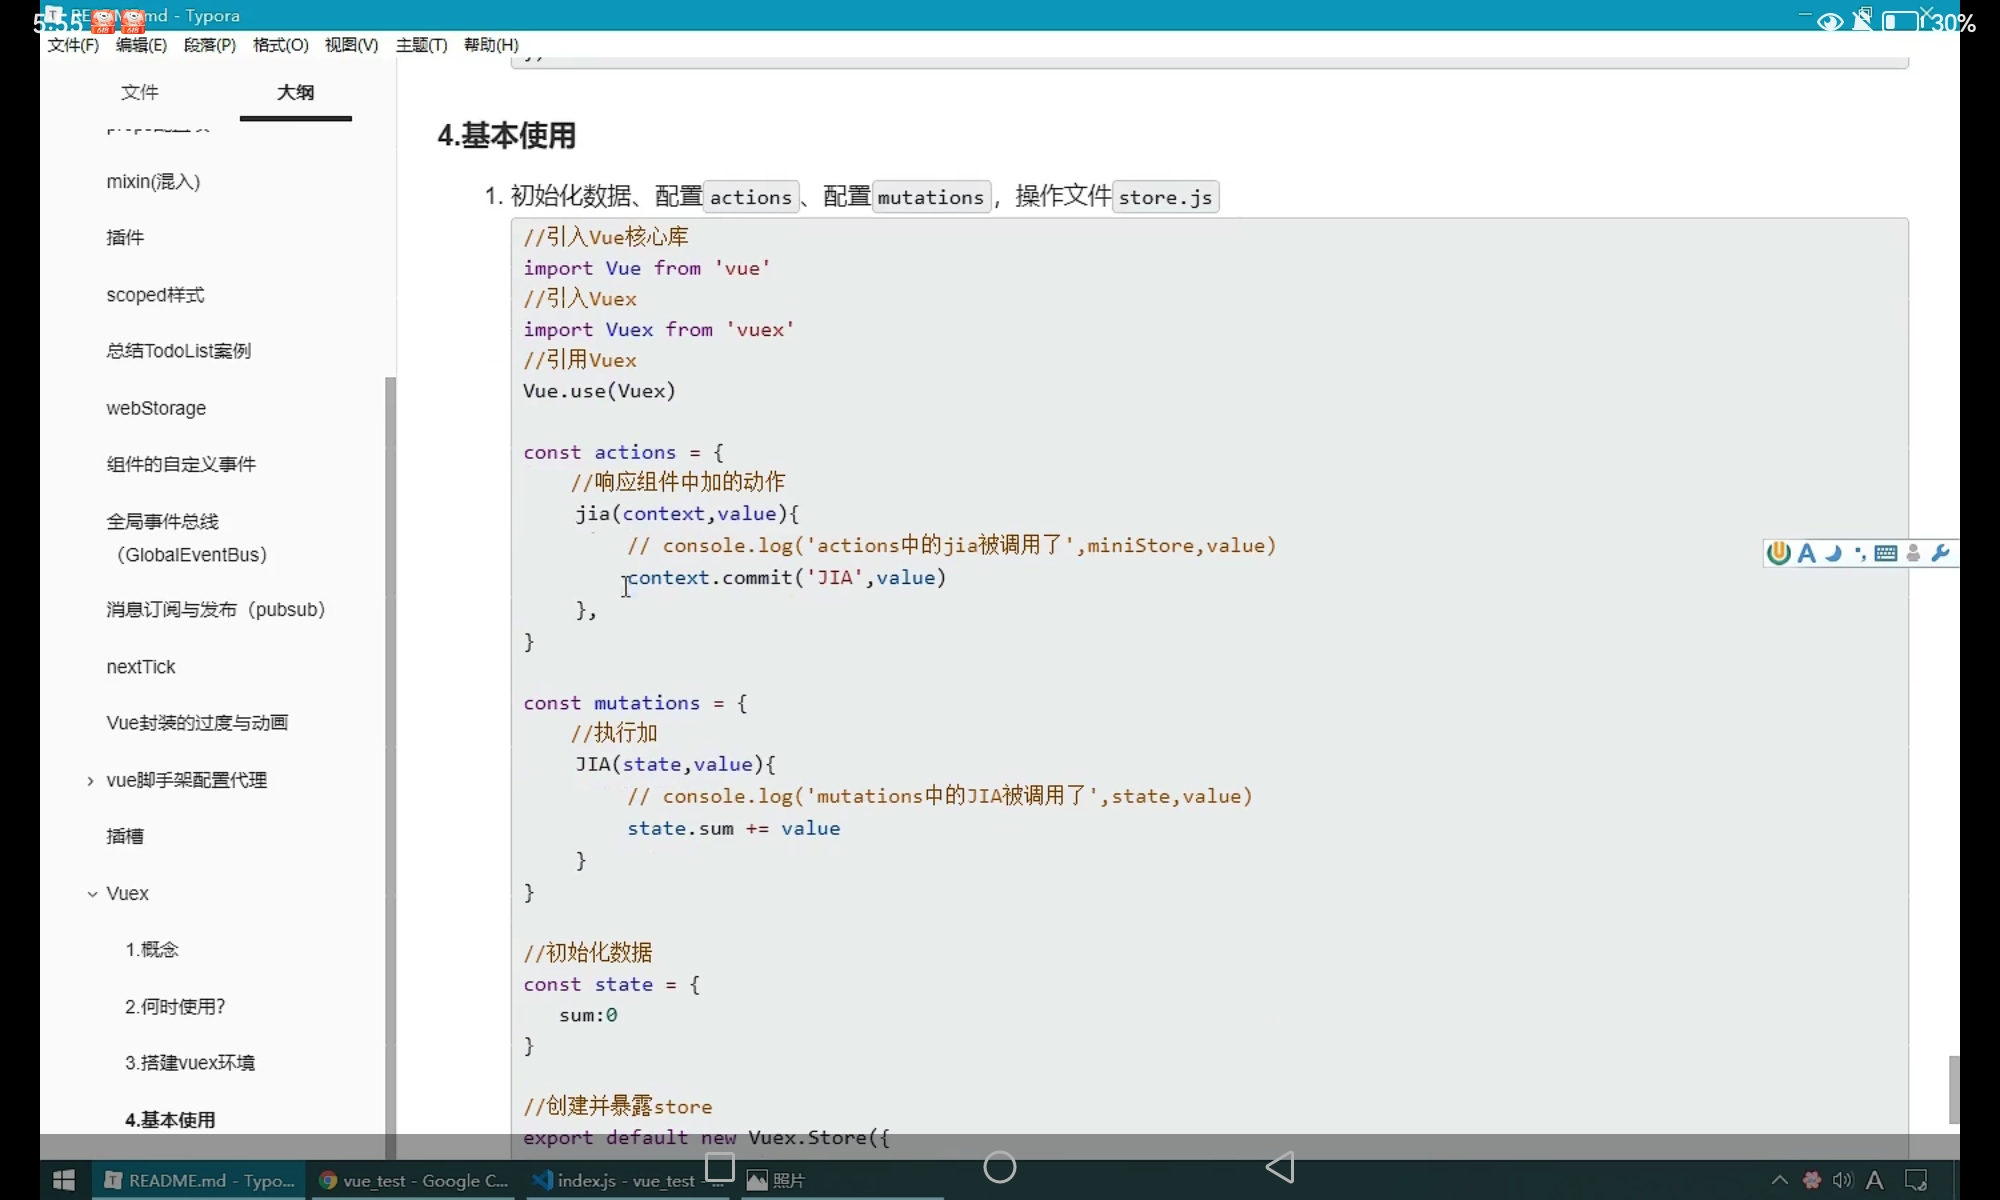The width and height of the screenshot is (2000, 1200).
Task: Collapse the Vuex outline section
Action: click(92, 894)
